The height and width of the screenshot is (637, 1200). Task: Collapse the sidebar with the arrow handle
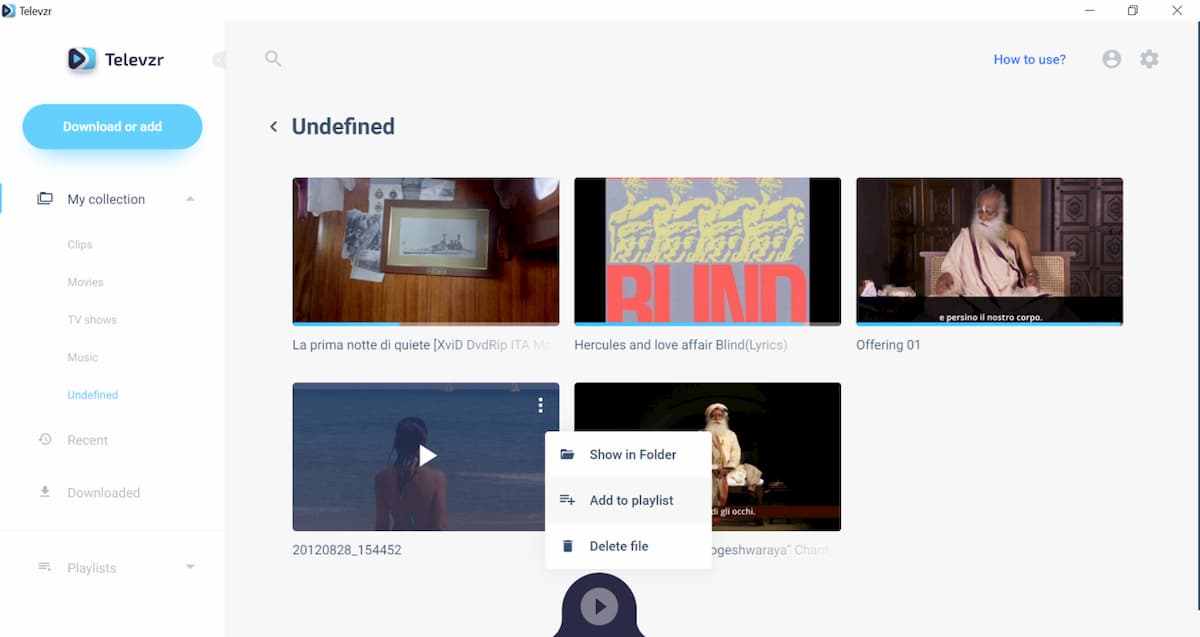[218, 60]
